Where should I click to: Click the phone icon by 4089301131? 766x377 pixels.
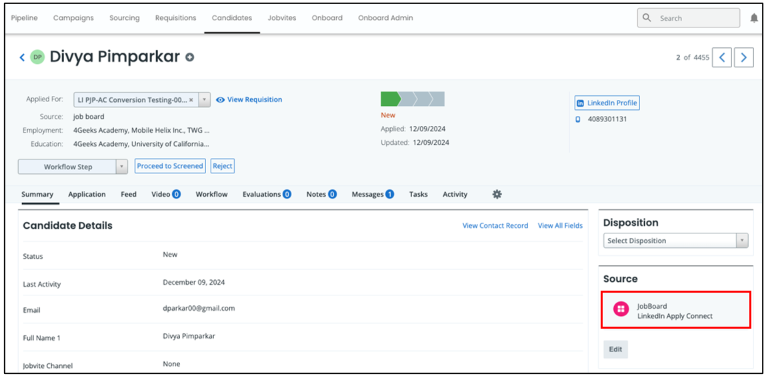[578, 119]
